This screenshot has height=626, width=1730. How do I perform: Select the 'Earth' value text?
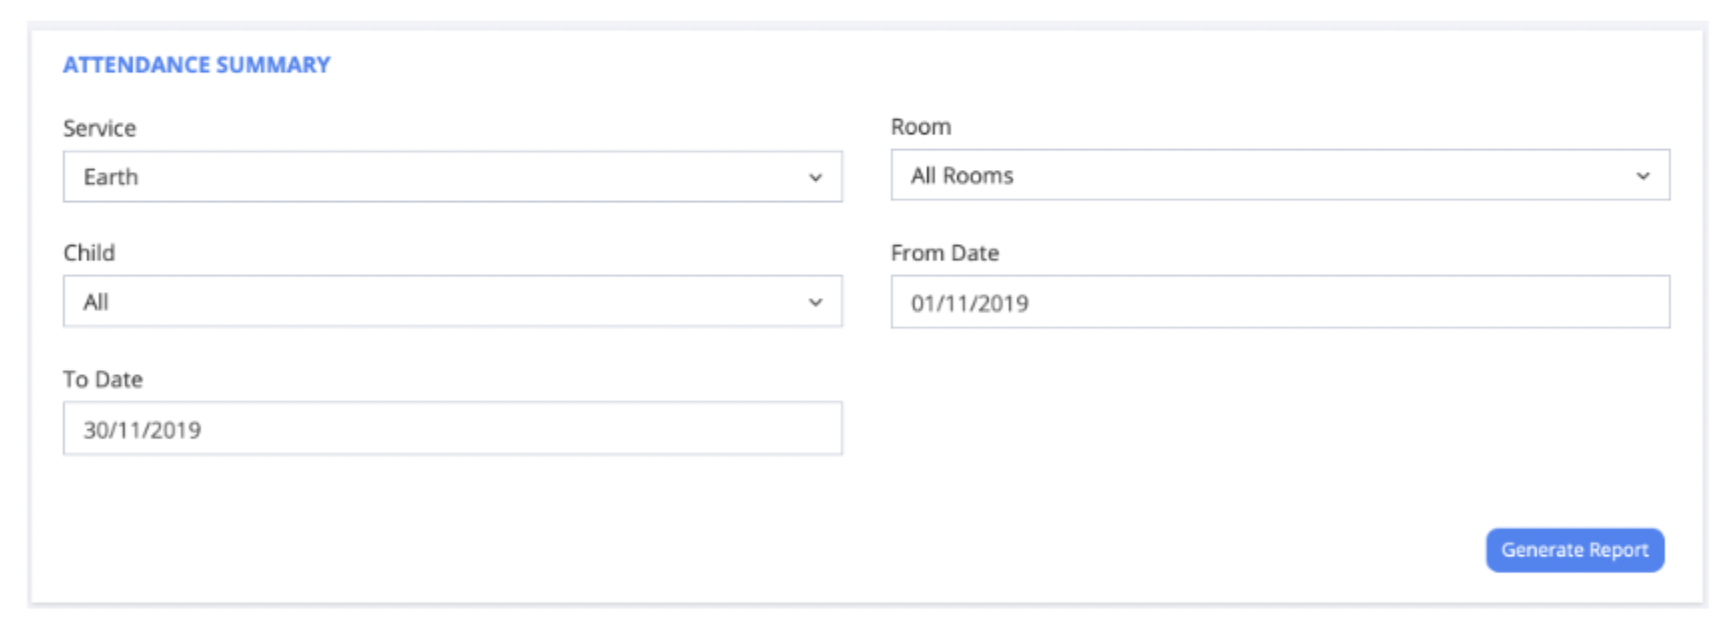point(111,177)
